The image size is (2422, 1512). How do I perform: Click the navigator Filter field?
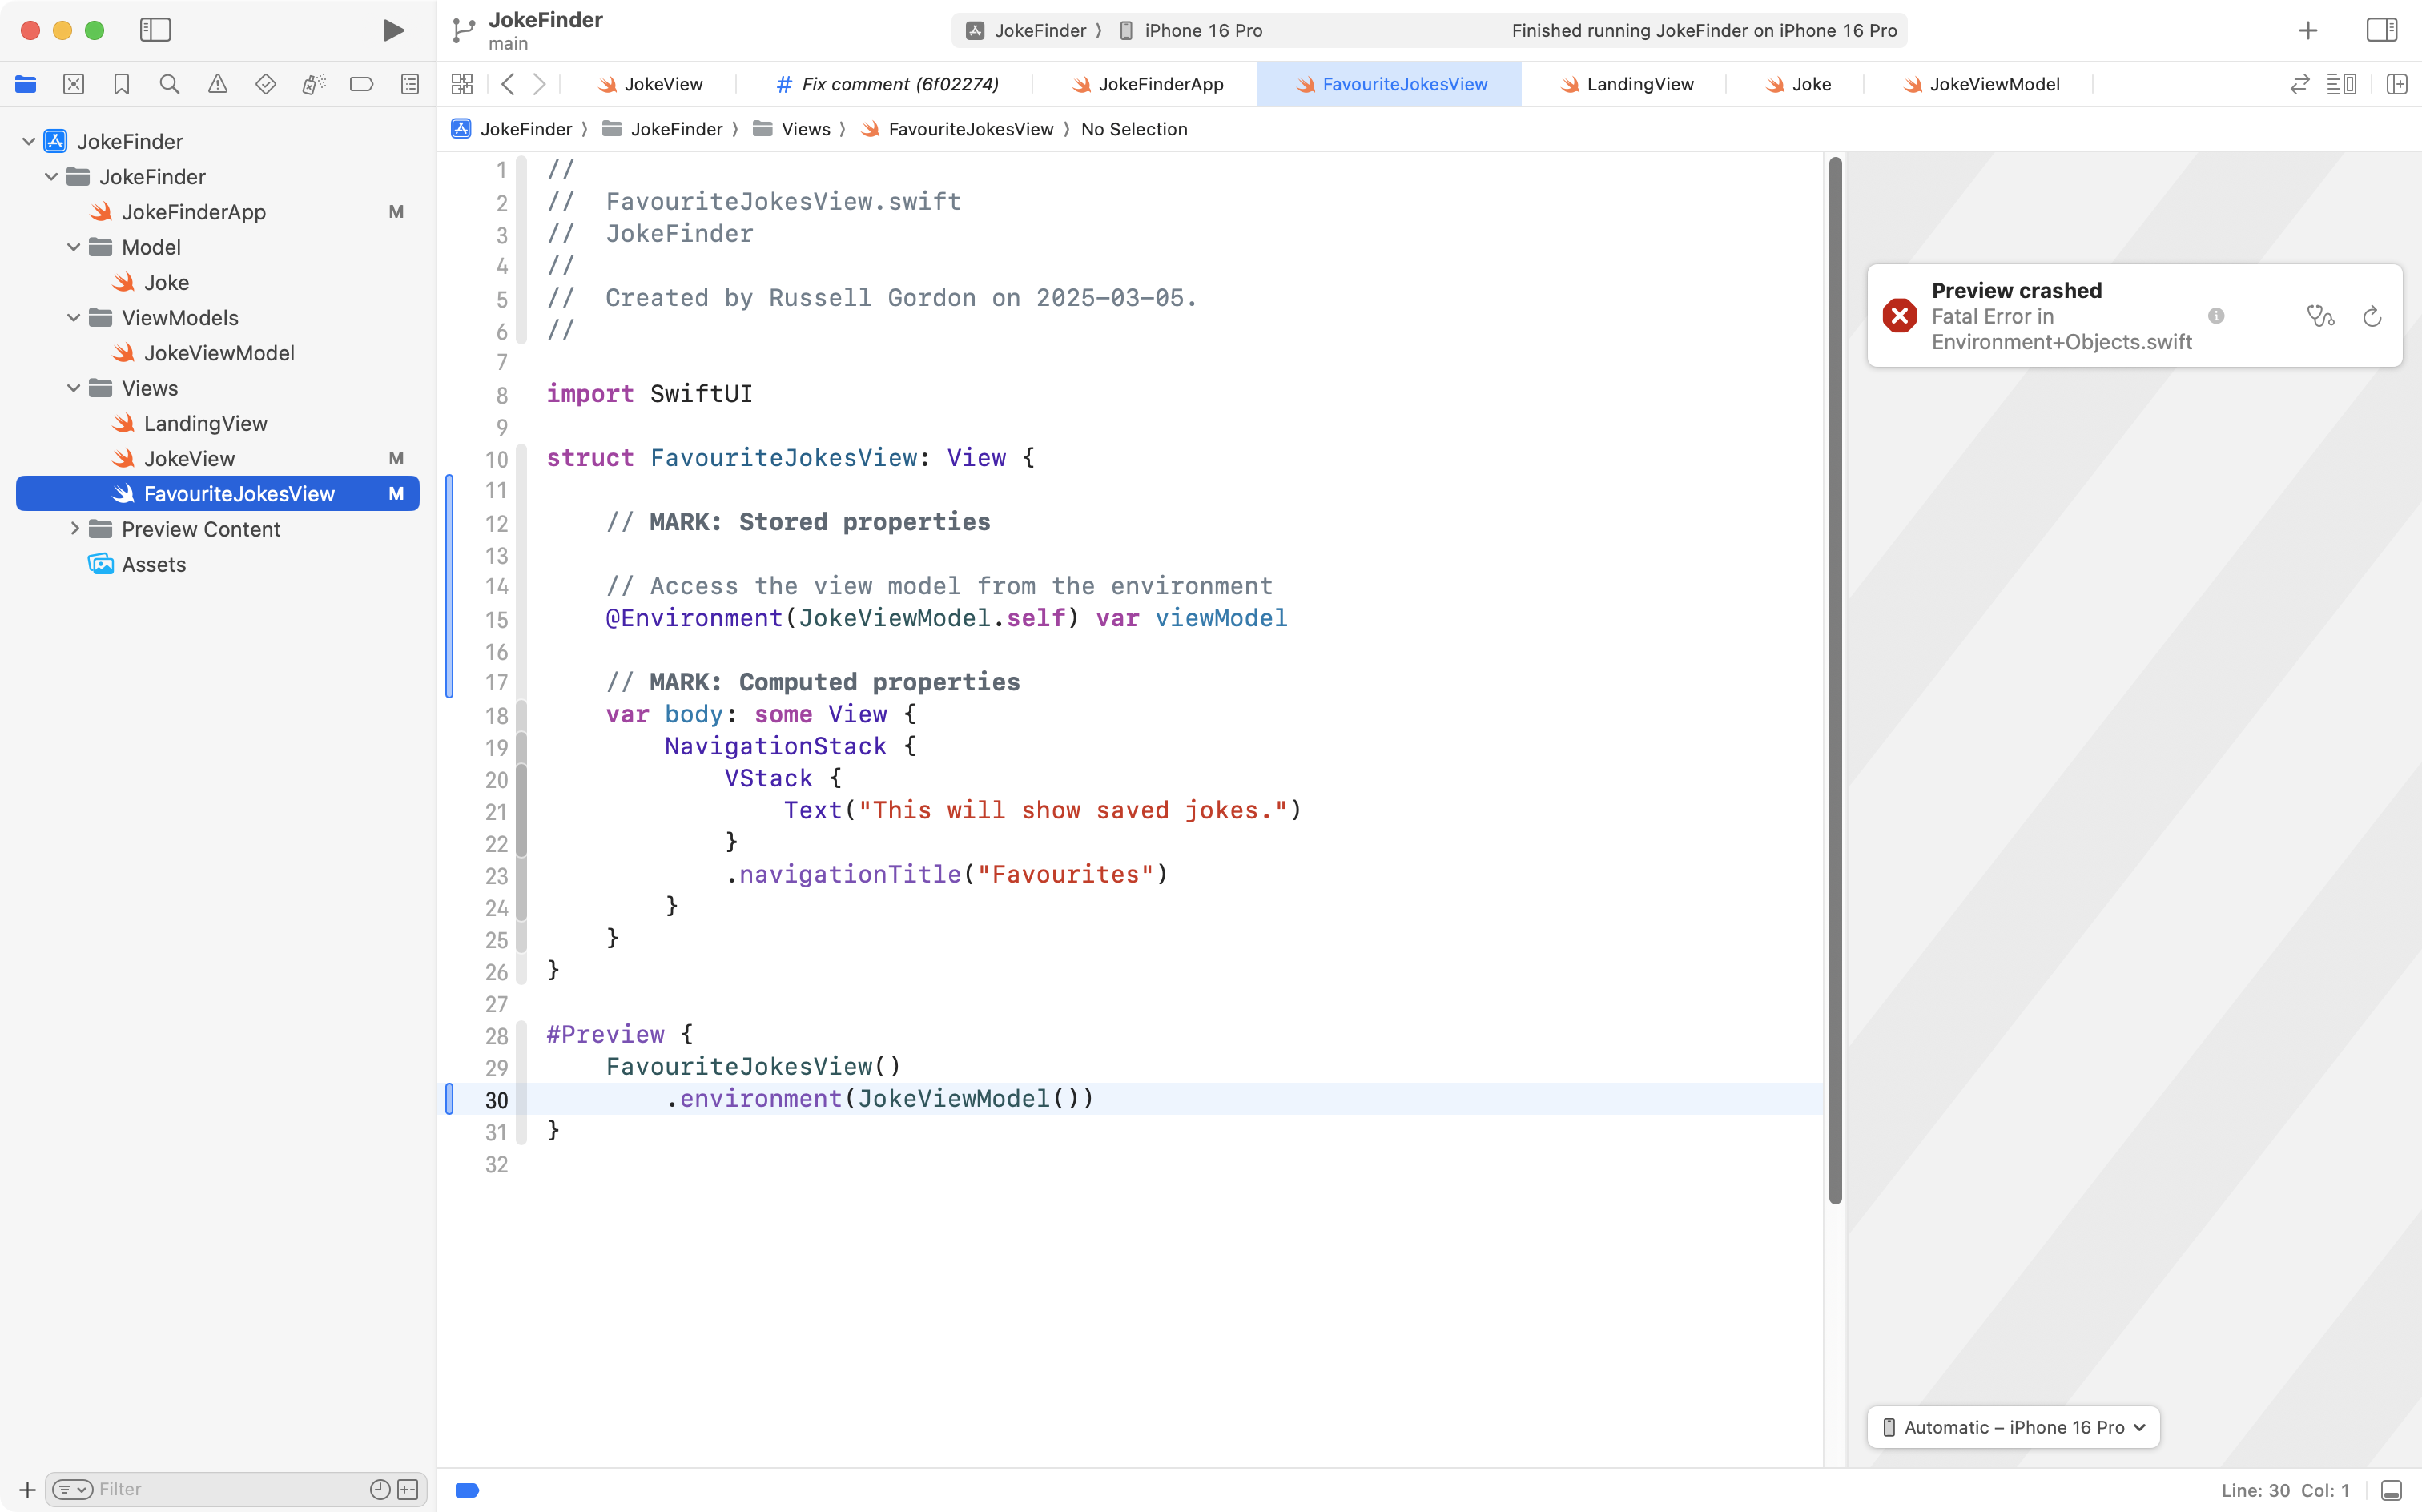click(x=228, y=1489)
